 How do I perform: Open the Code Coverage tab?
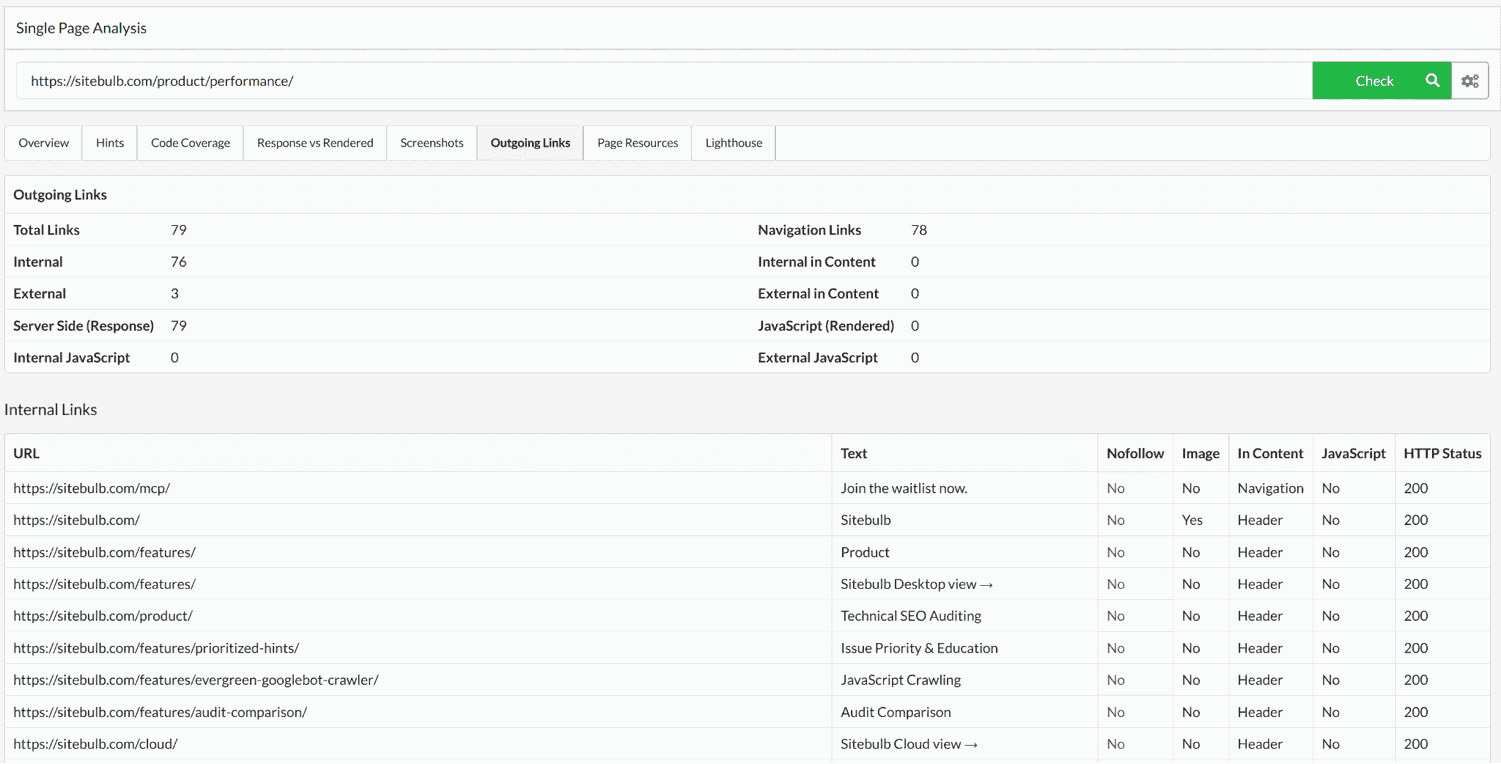[190, 143]
